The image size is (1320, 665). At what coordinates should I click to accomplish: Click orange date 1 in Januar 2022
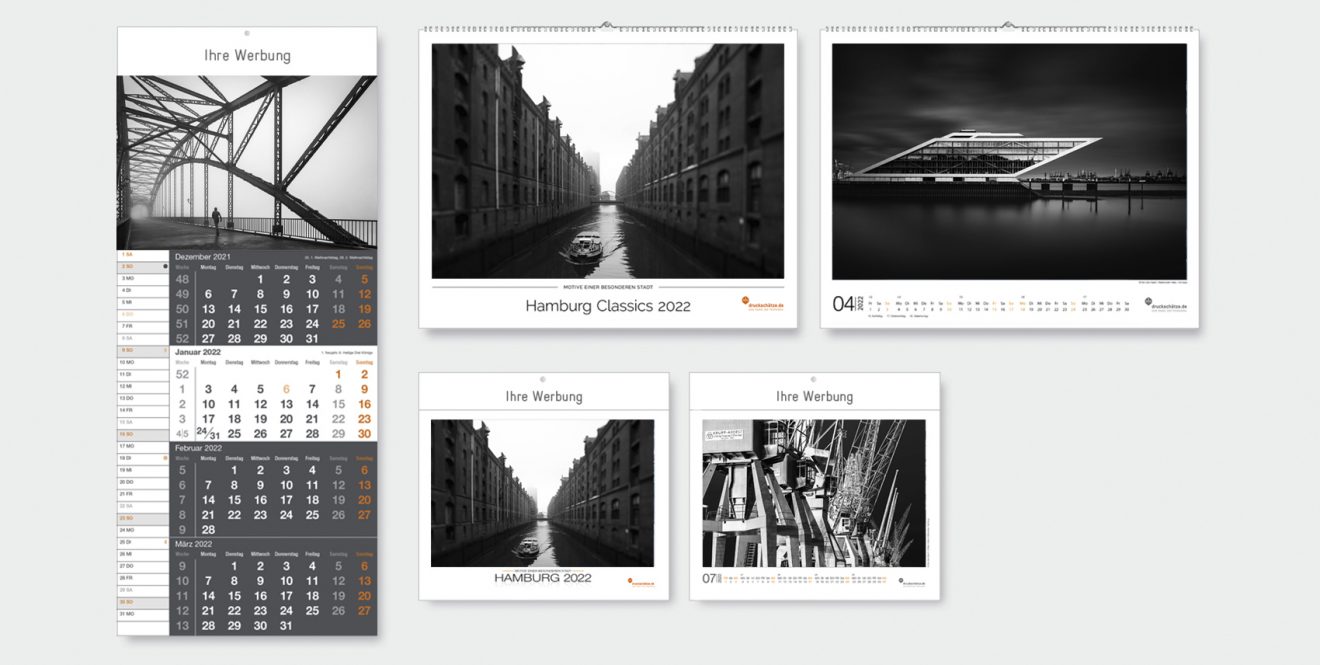[338, 374]
